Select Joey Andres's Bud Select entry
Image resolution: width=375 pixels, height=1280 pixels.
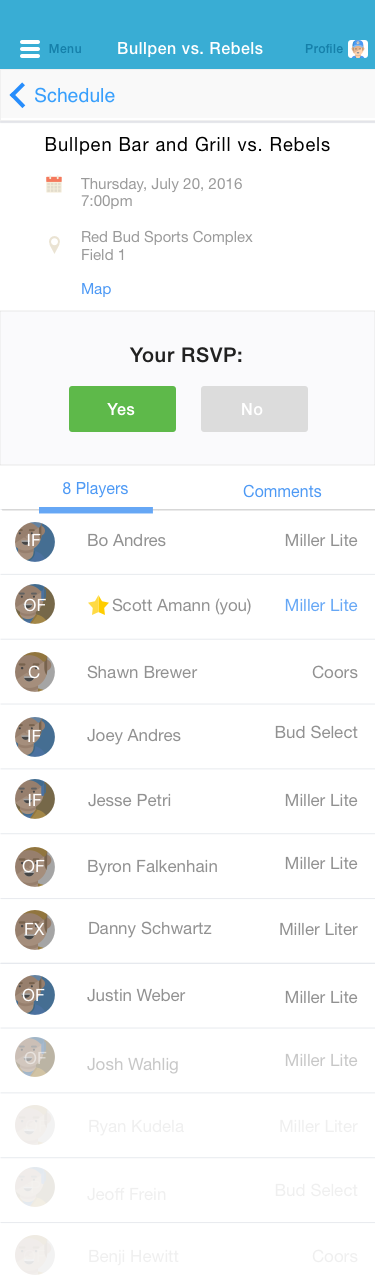(316, 732)
